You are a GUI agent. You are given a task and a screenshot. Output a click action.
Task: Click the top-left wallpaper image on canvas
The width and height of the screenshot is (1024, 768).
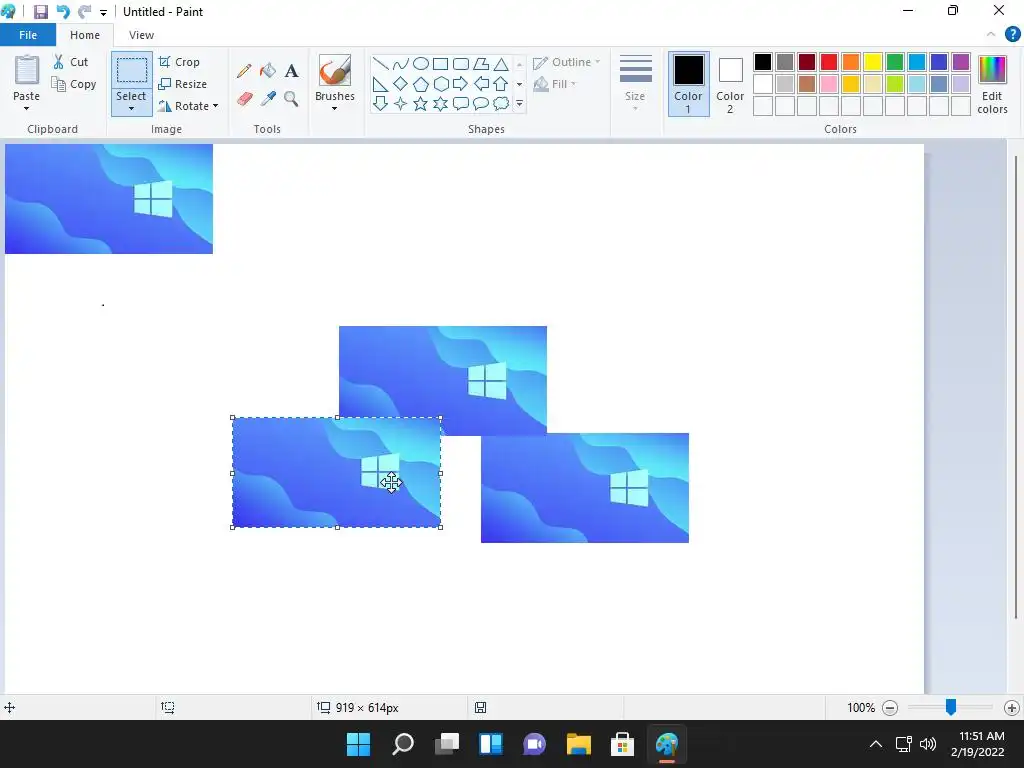108,199
